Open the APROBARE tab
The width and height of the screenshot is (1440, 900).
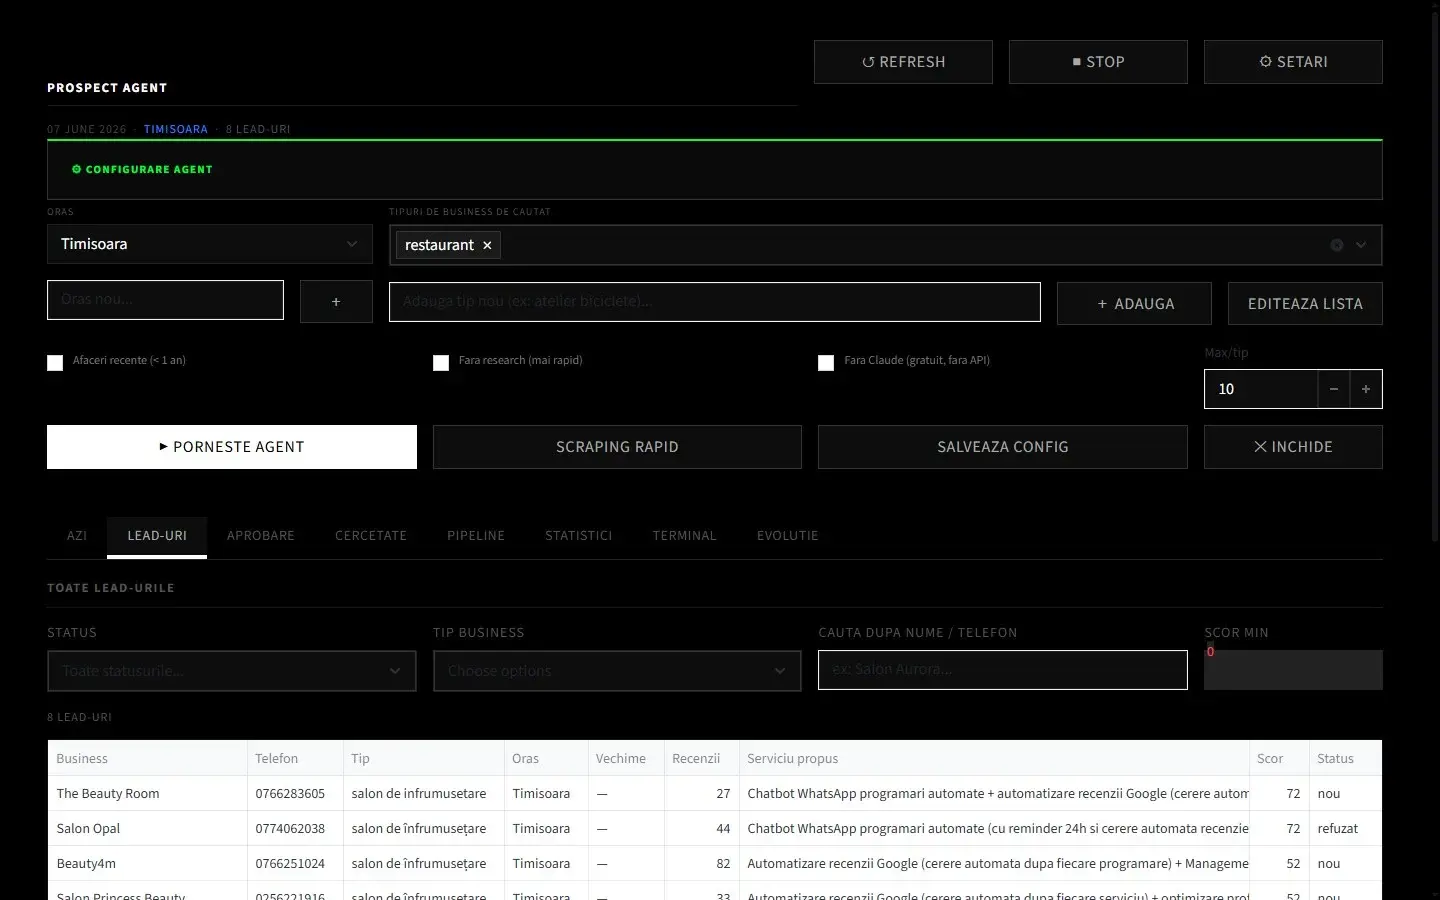tap(261, 536)
